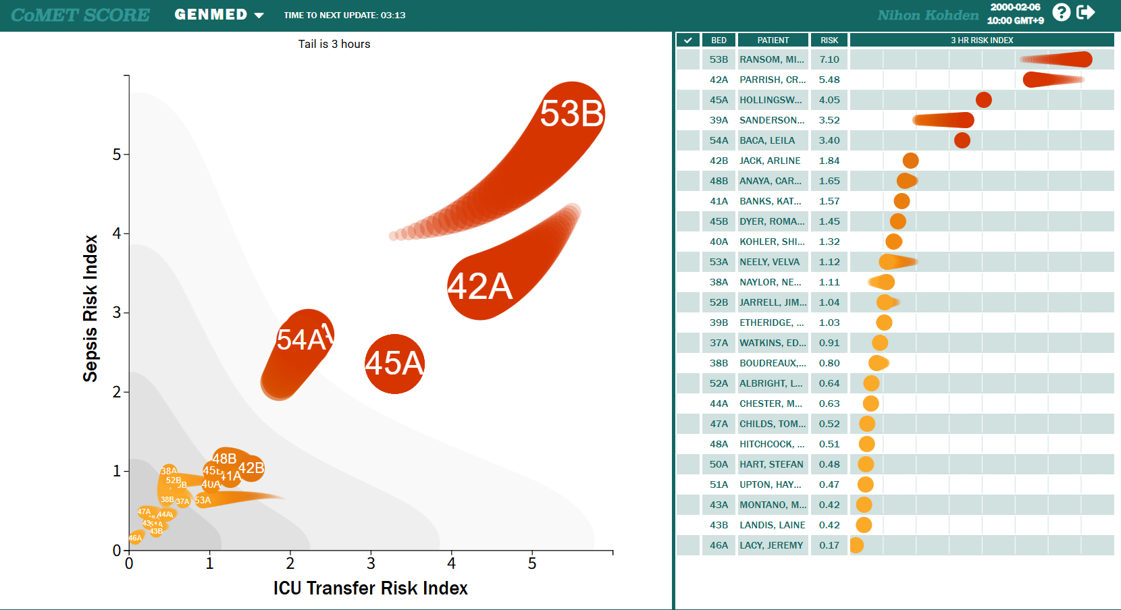
Task: Click the bed 38A cell in the table
Action: (718, 282)
